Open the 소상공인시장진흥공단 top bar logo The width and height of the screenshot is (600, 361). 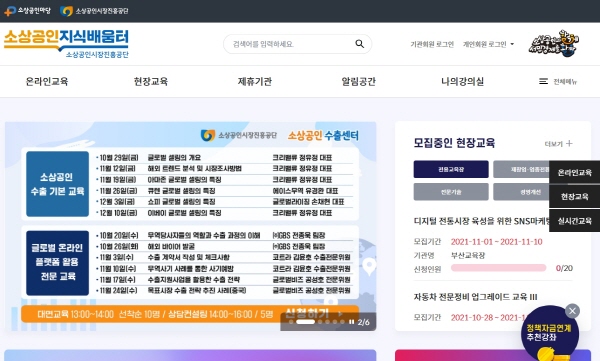[x=94, y=11]
